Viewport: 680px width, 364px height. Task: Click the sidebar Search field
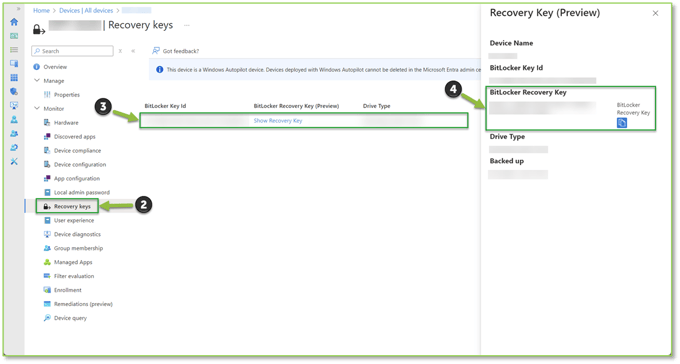point(72,51)
